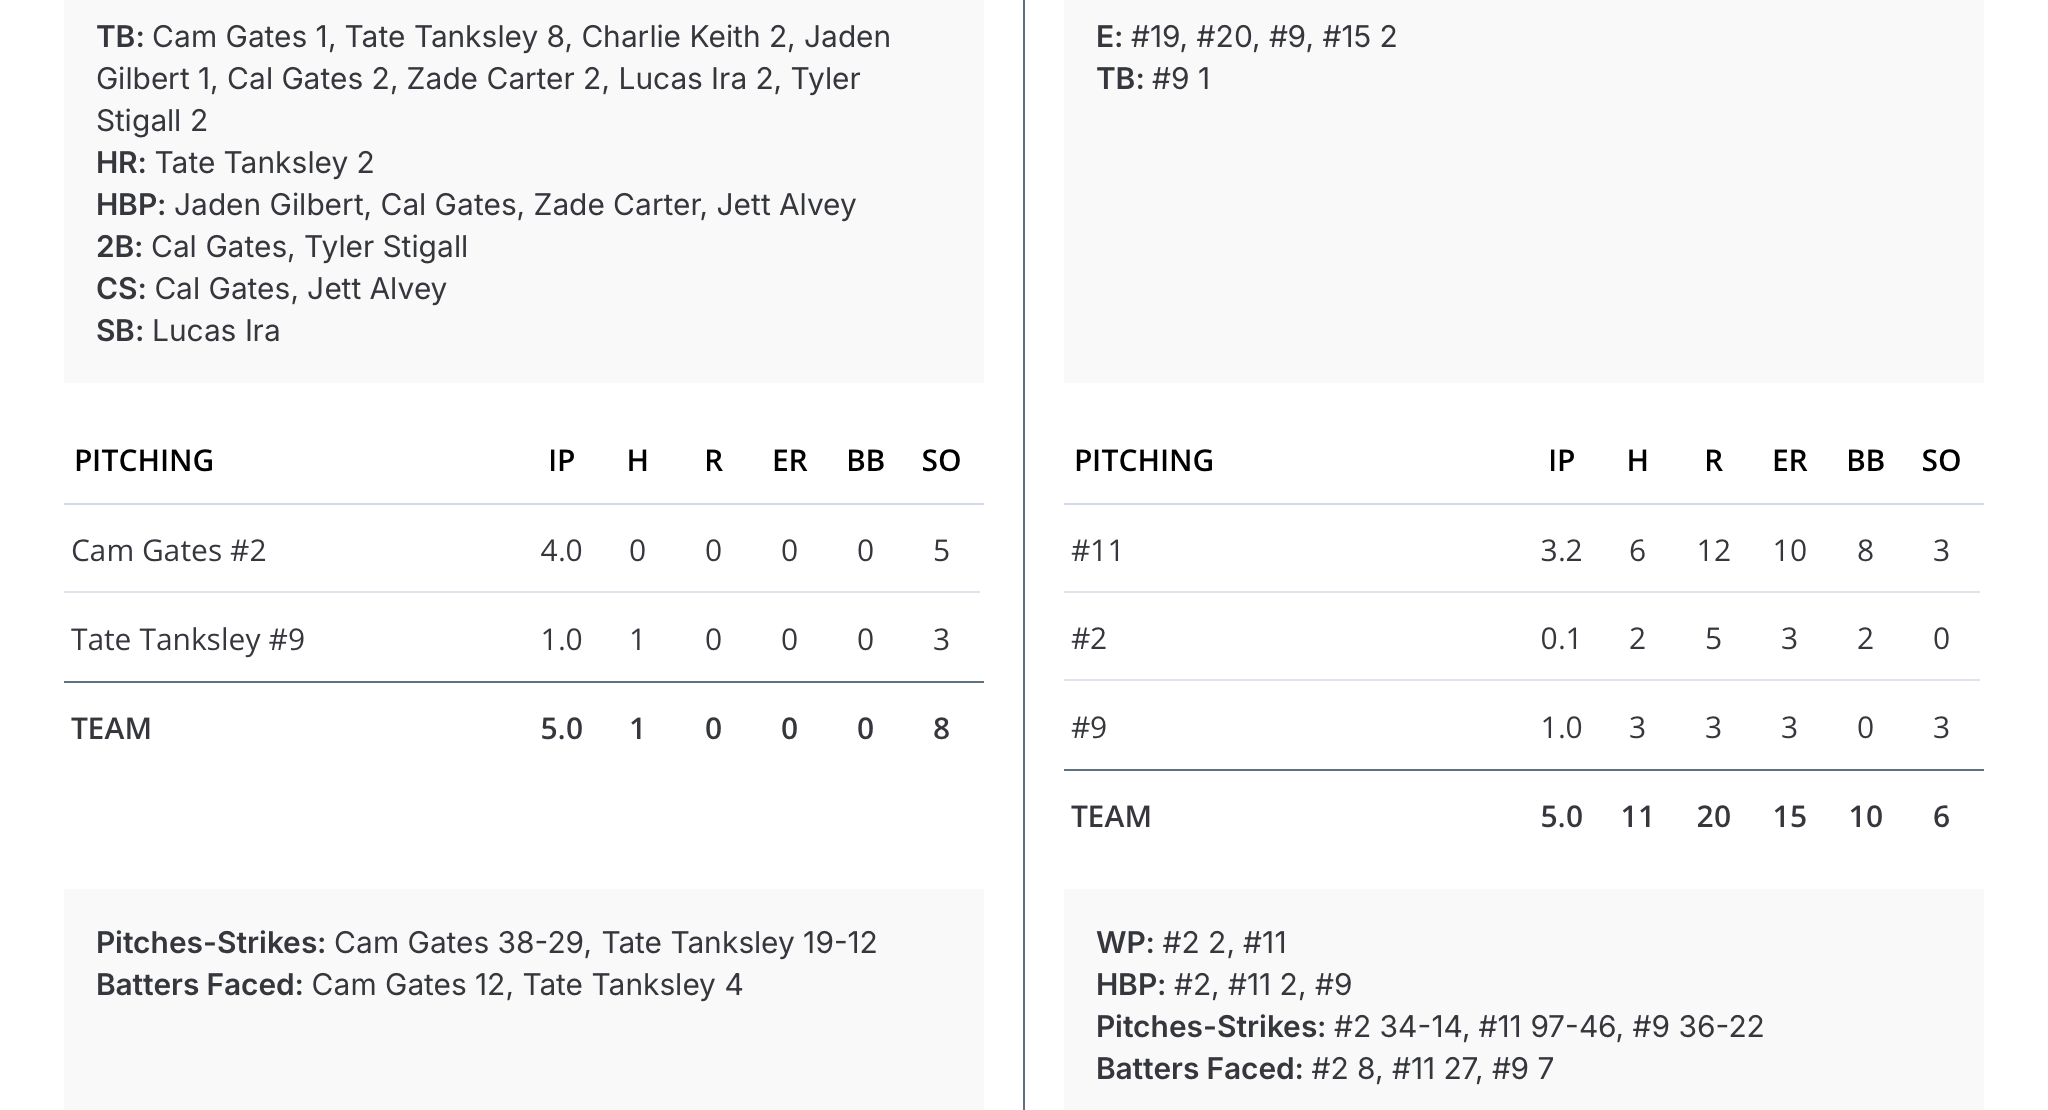Click pitcher #11 in right pitching table
Viewport: 2048px width, 1110px height.
tap(1097, 550)
